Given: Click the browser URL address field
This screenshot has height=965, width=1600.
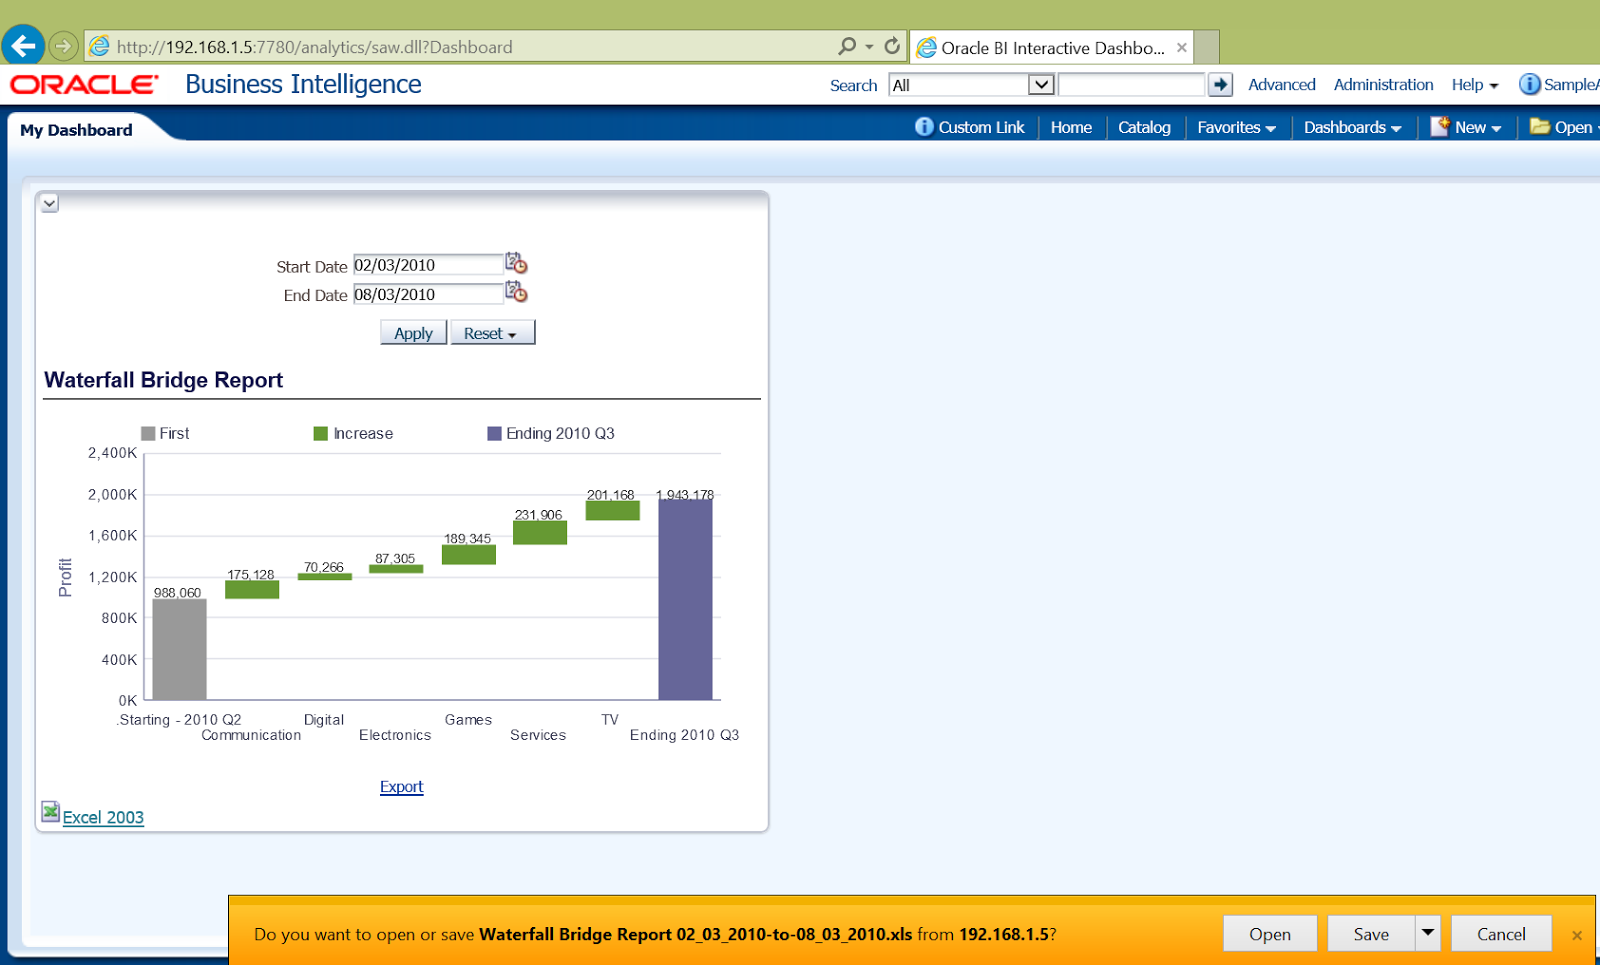Looking at the screenshot, I should [460, 47].
